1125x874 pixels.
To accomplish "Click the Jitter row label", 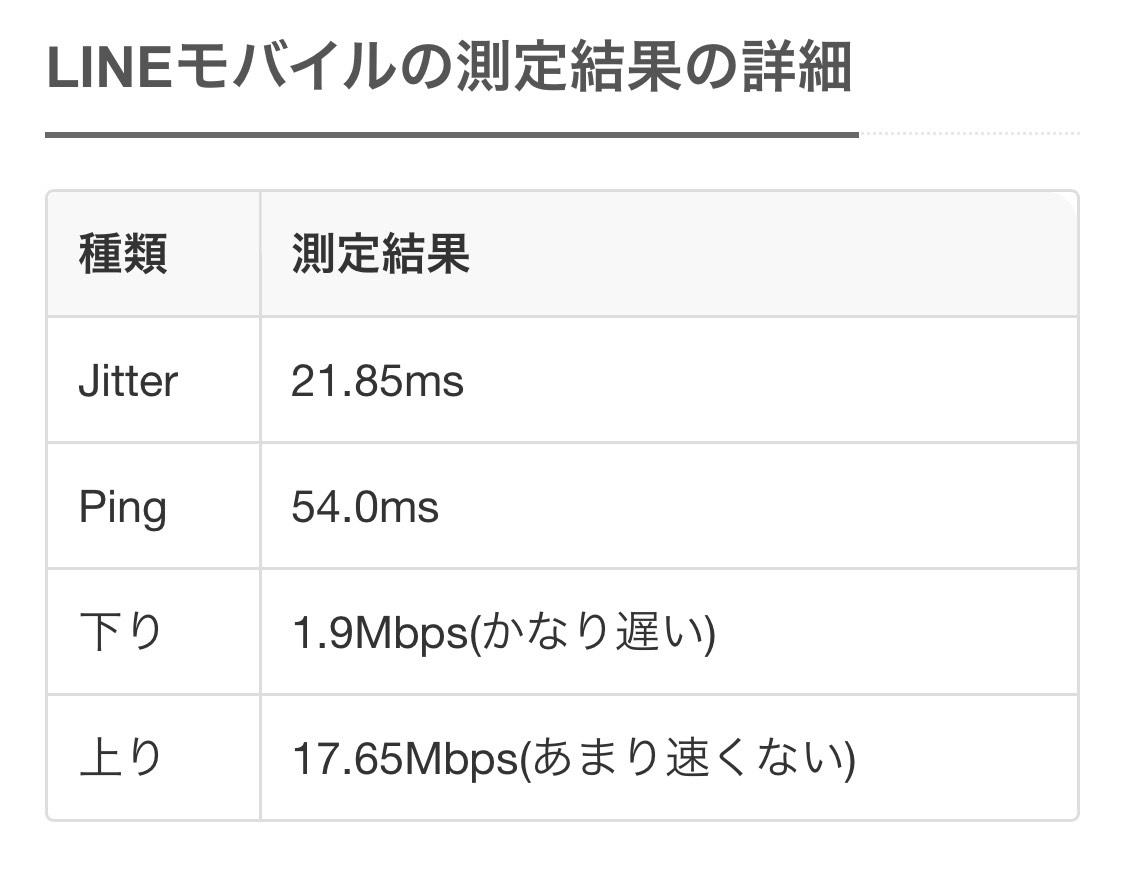I will point(128,380).
